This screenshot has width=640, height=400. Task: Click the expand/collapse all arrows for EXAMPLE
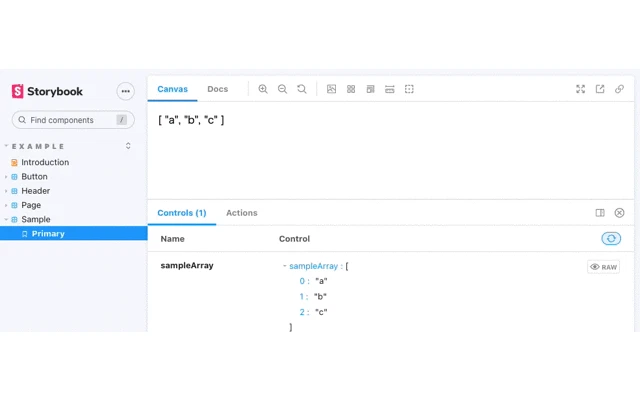pyautogui.click(x=128, y=146)
